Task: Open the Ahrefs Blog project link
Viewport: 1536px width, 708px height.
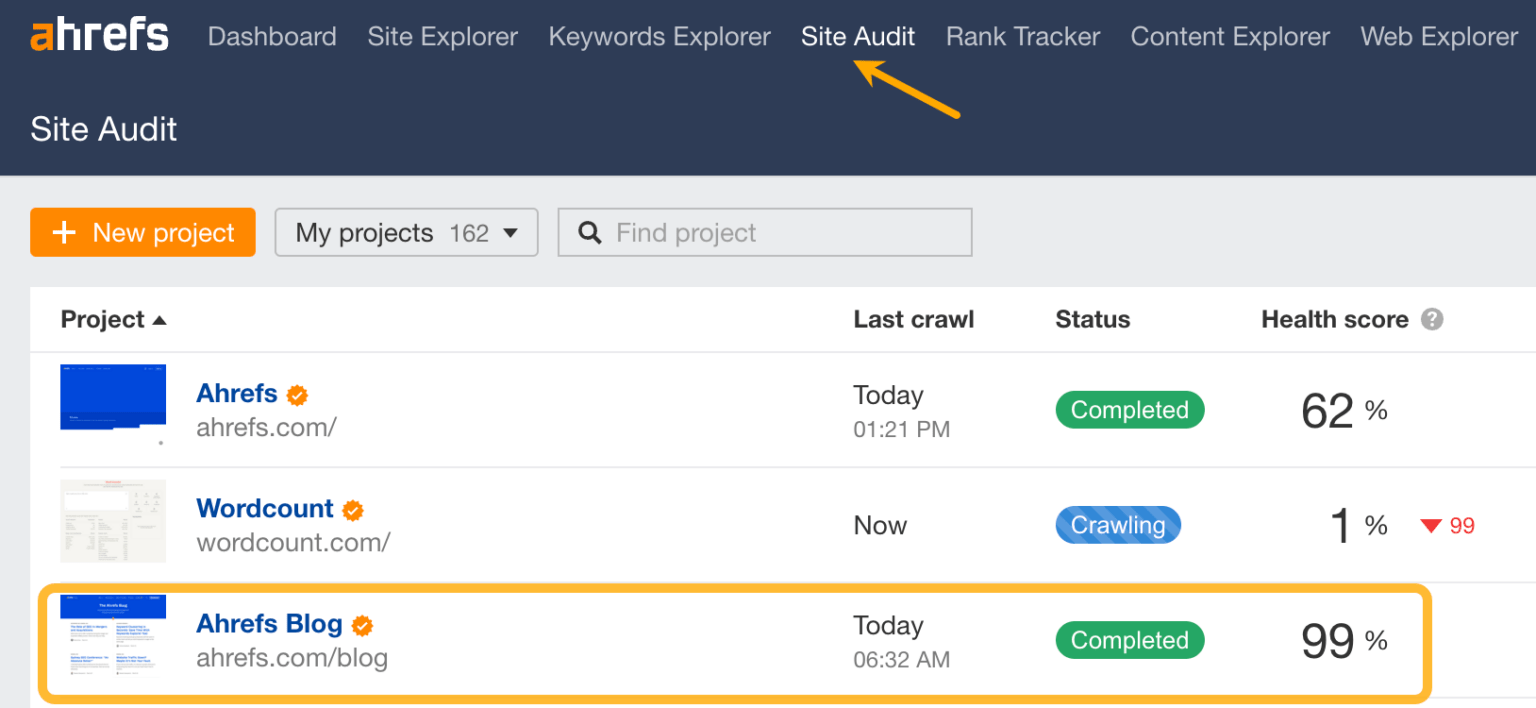Action: click(270, 623)
